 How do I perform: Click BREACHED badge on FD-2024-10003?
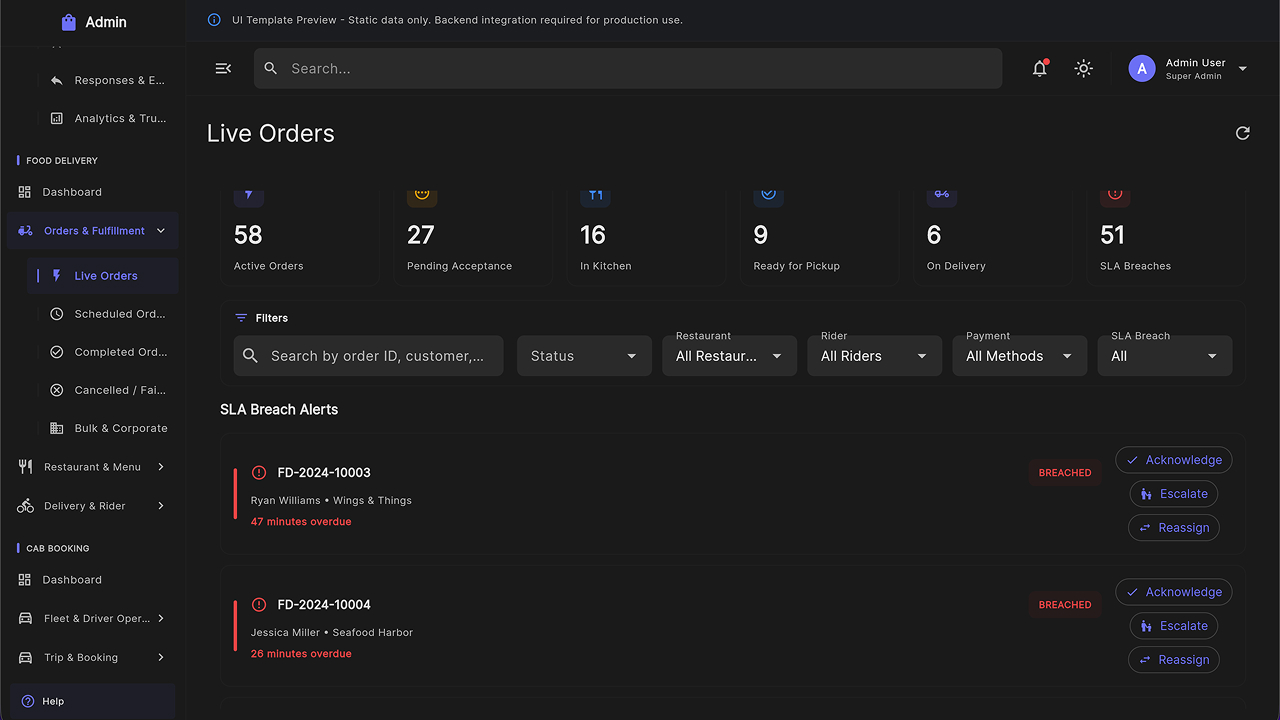pos(1065,473)
